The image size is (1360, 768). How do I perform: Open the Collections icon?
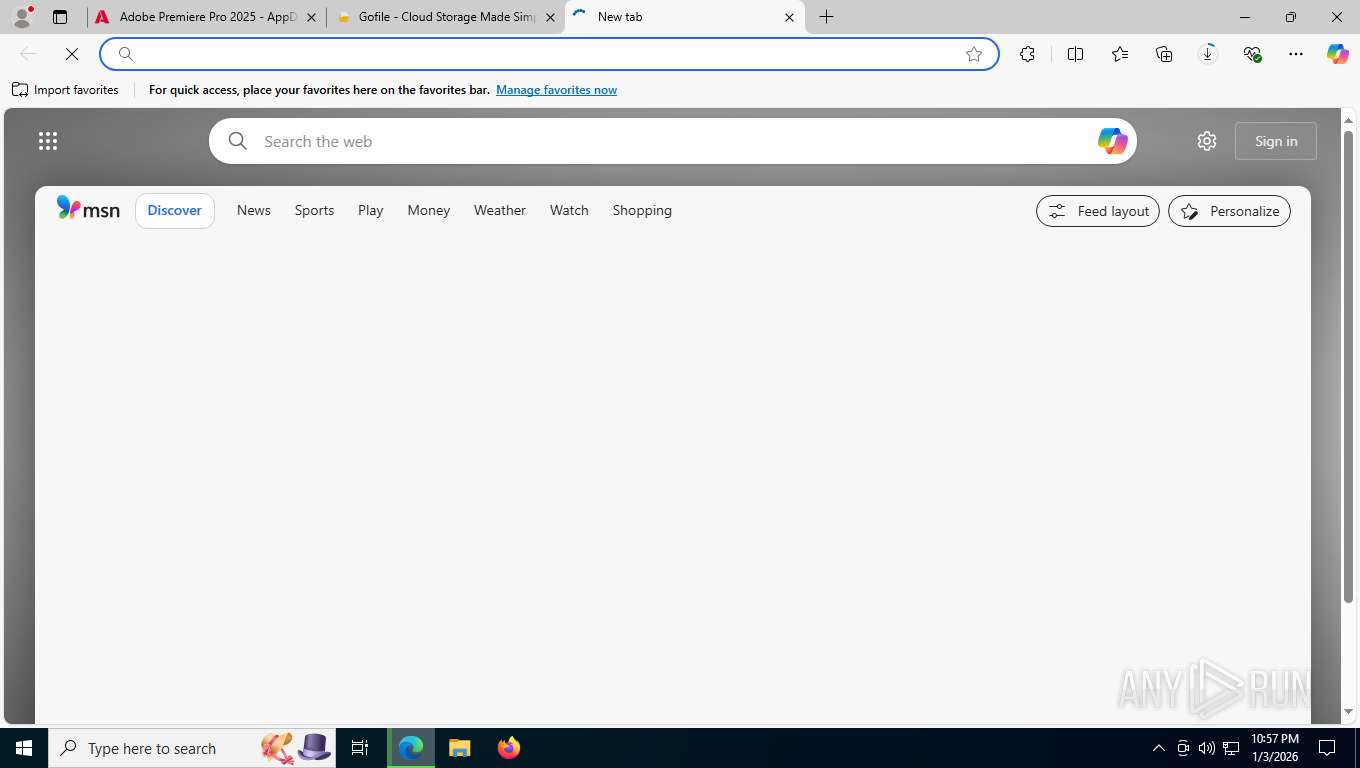click(1164, 54)
